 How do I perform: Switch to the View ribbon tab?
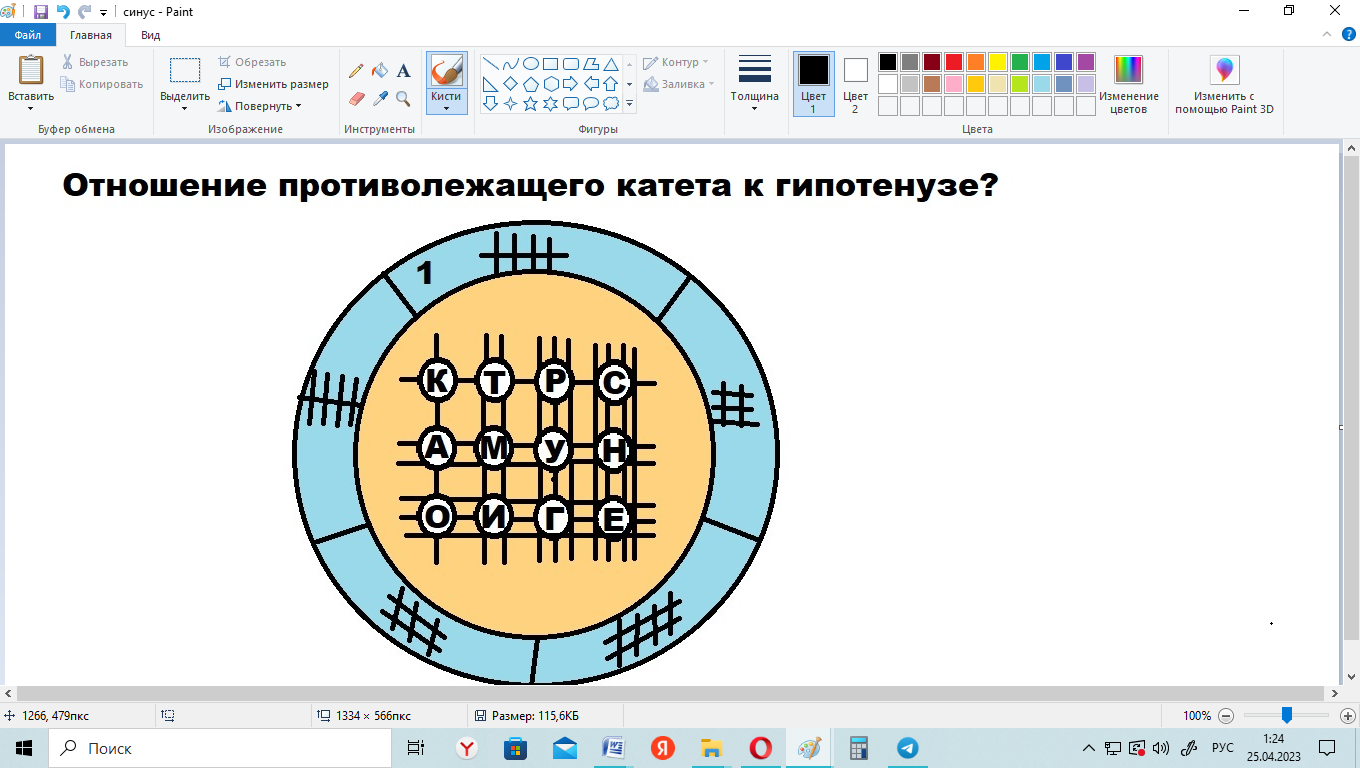pos(150,35)
